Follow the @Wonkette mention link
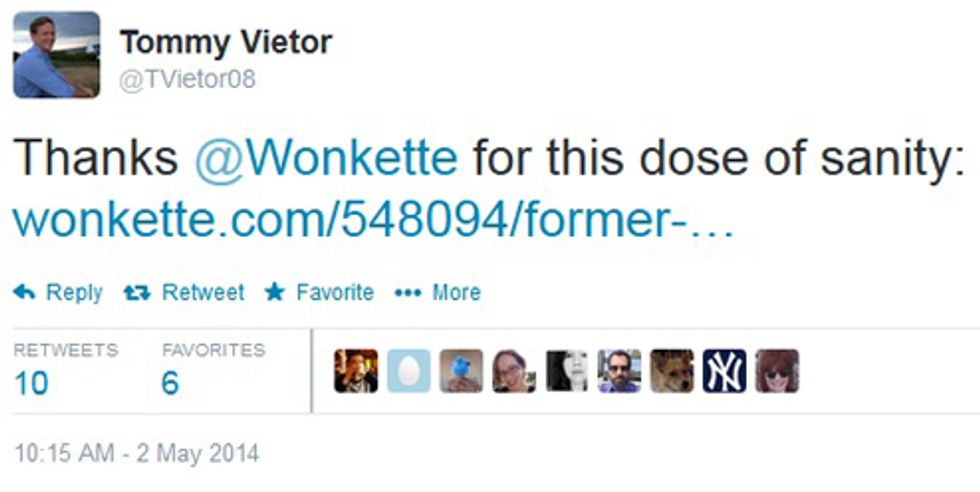This screenshot has height=492, width=980. click(326, 158)
